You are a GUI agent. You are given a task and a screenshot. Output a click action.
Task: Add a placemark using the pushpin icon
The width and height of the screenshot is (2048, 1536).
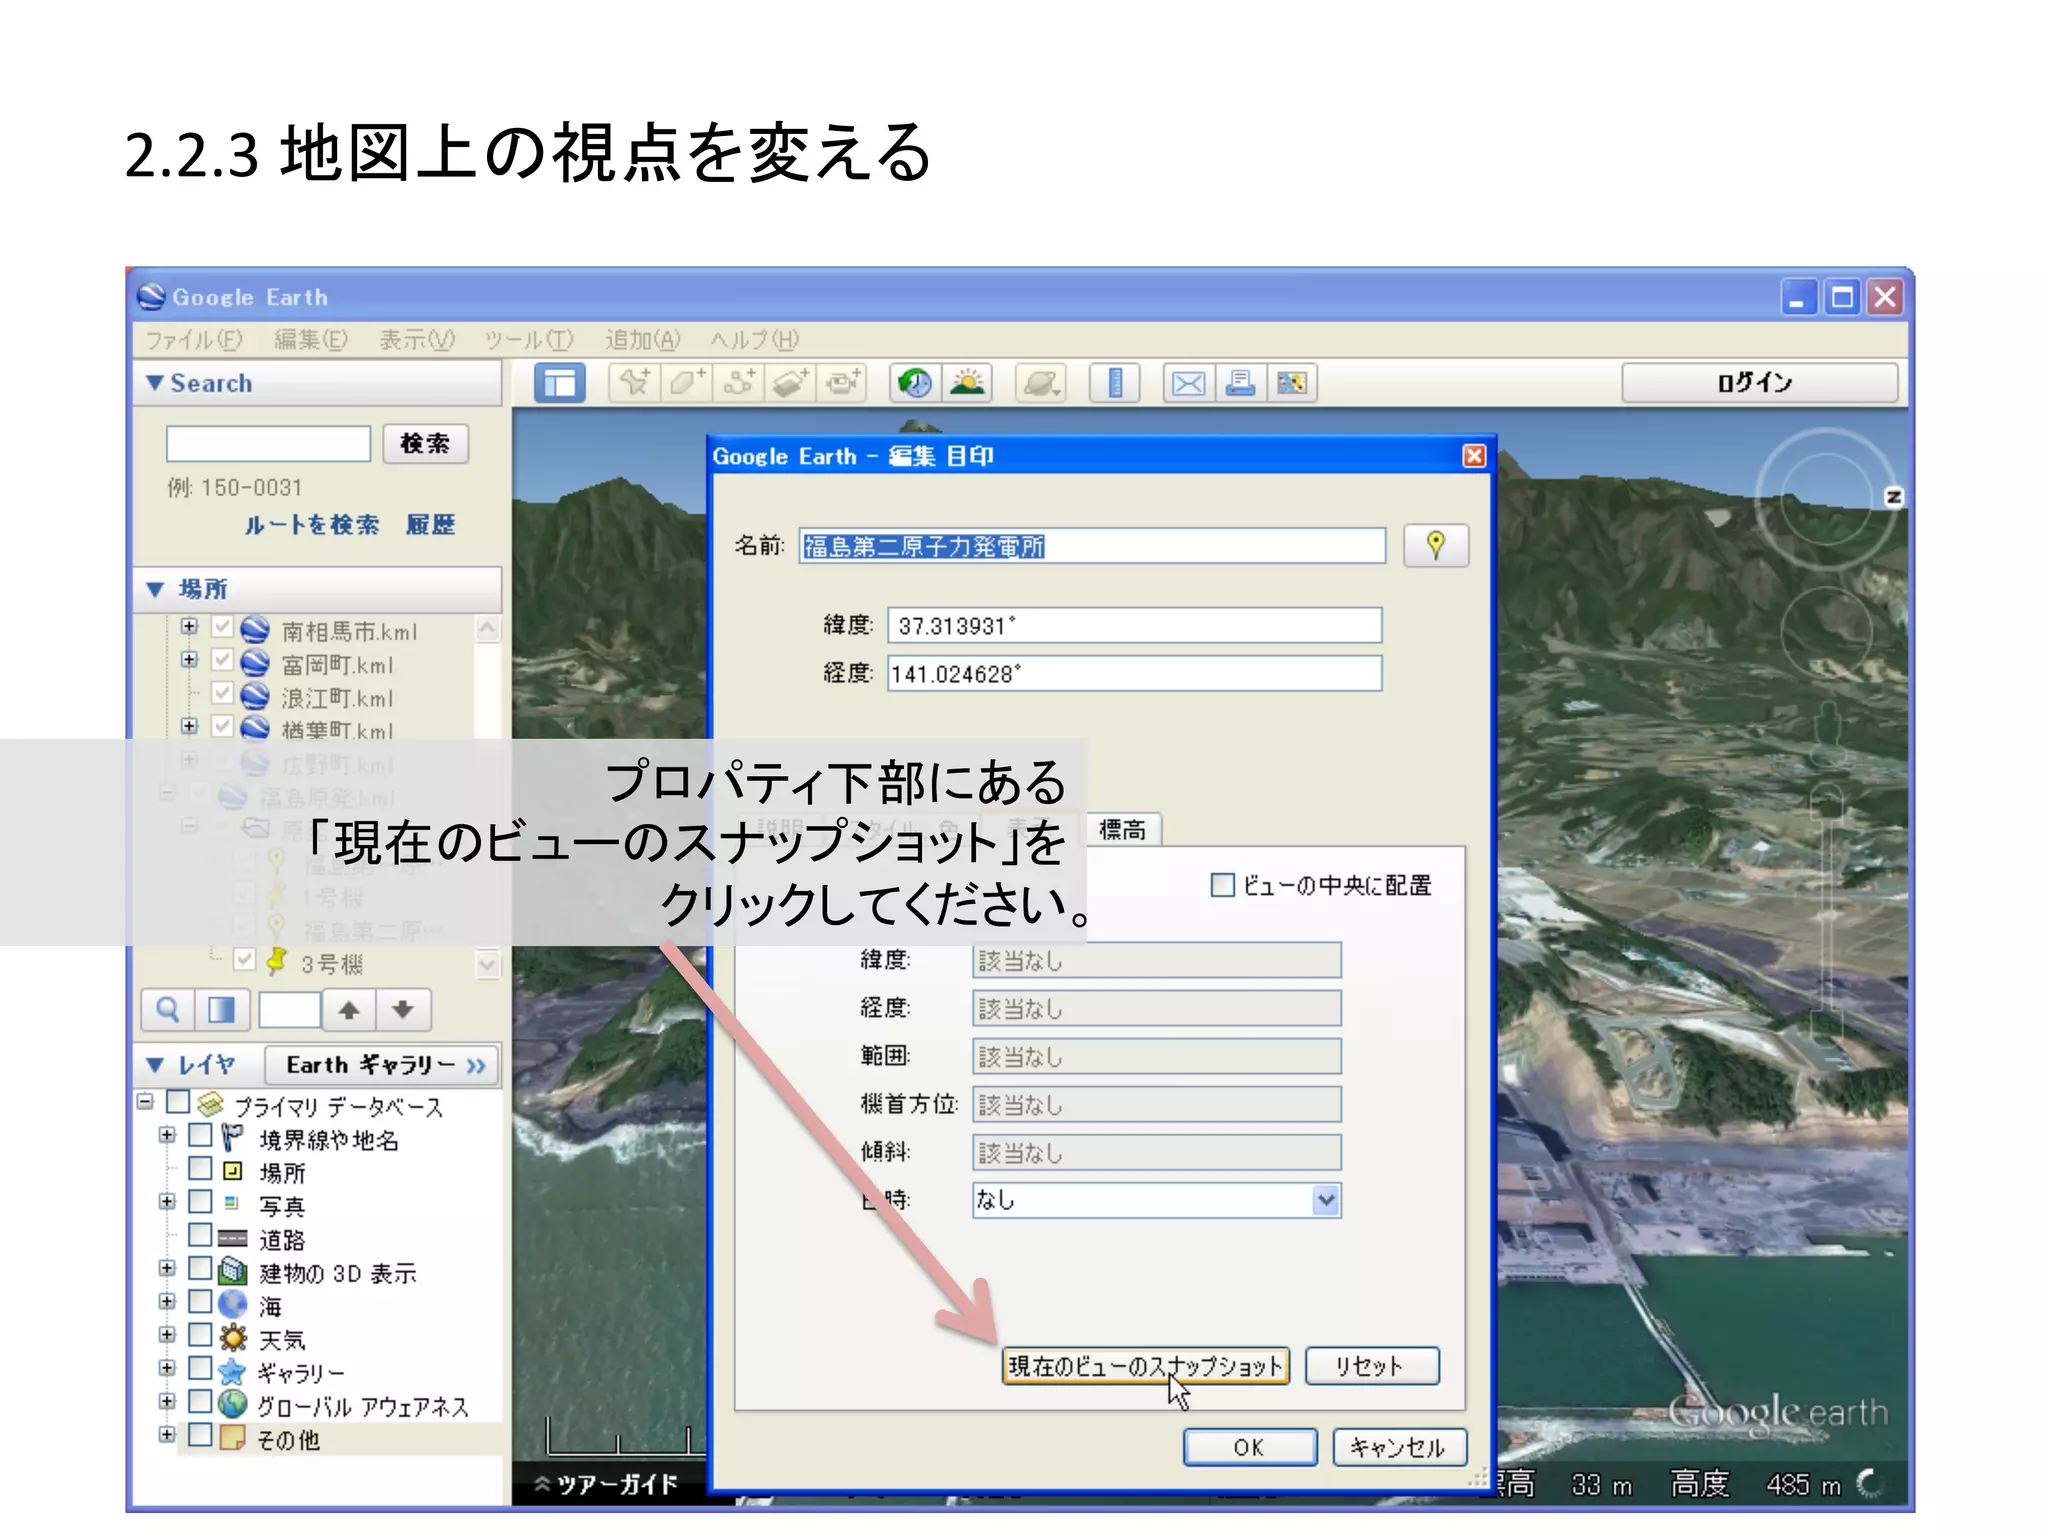634,383
